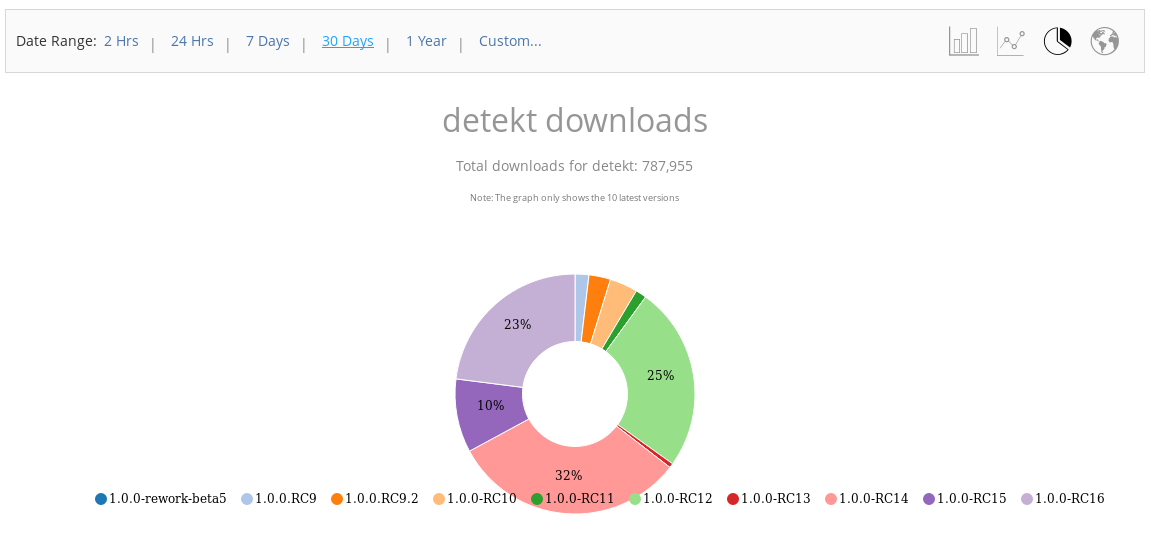Choose the 7 Days date range
The width and height of the screenshot is (1151, 533).
pyautogui.click(x=267, y=41)
